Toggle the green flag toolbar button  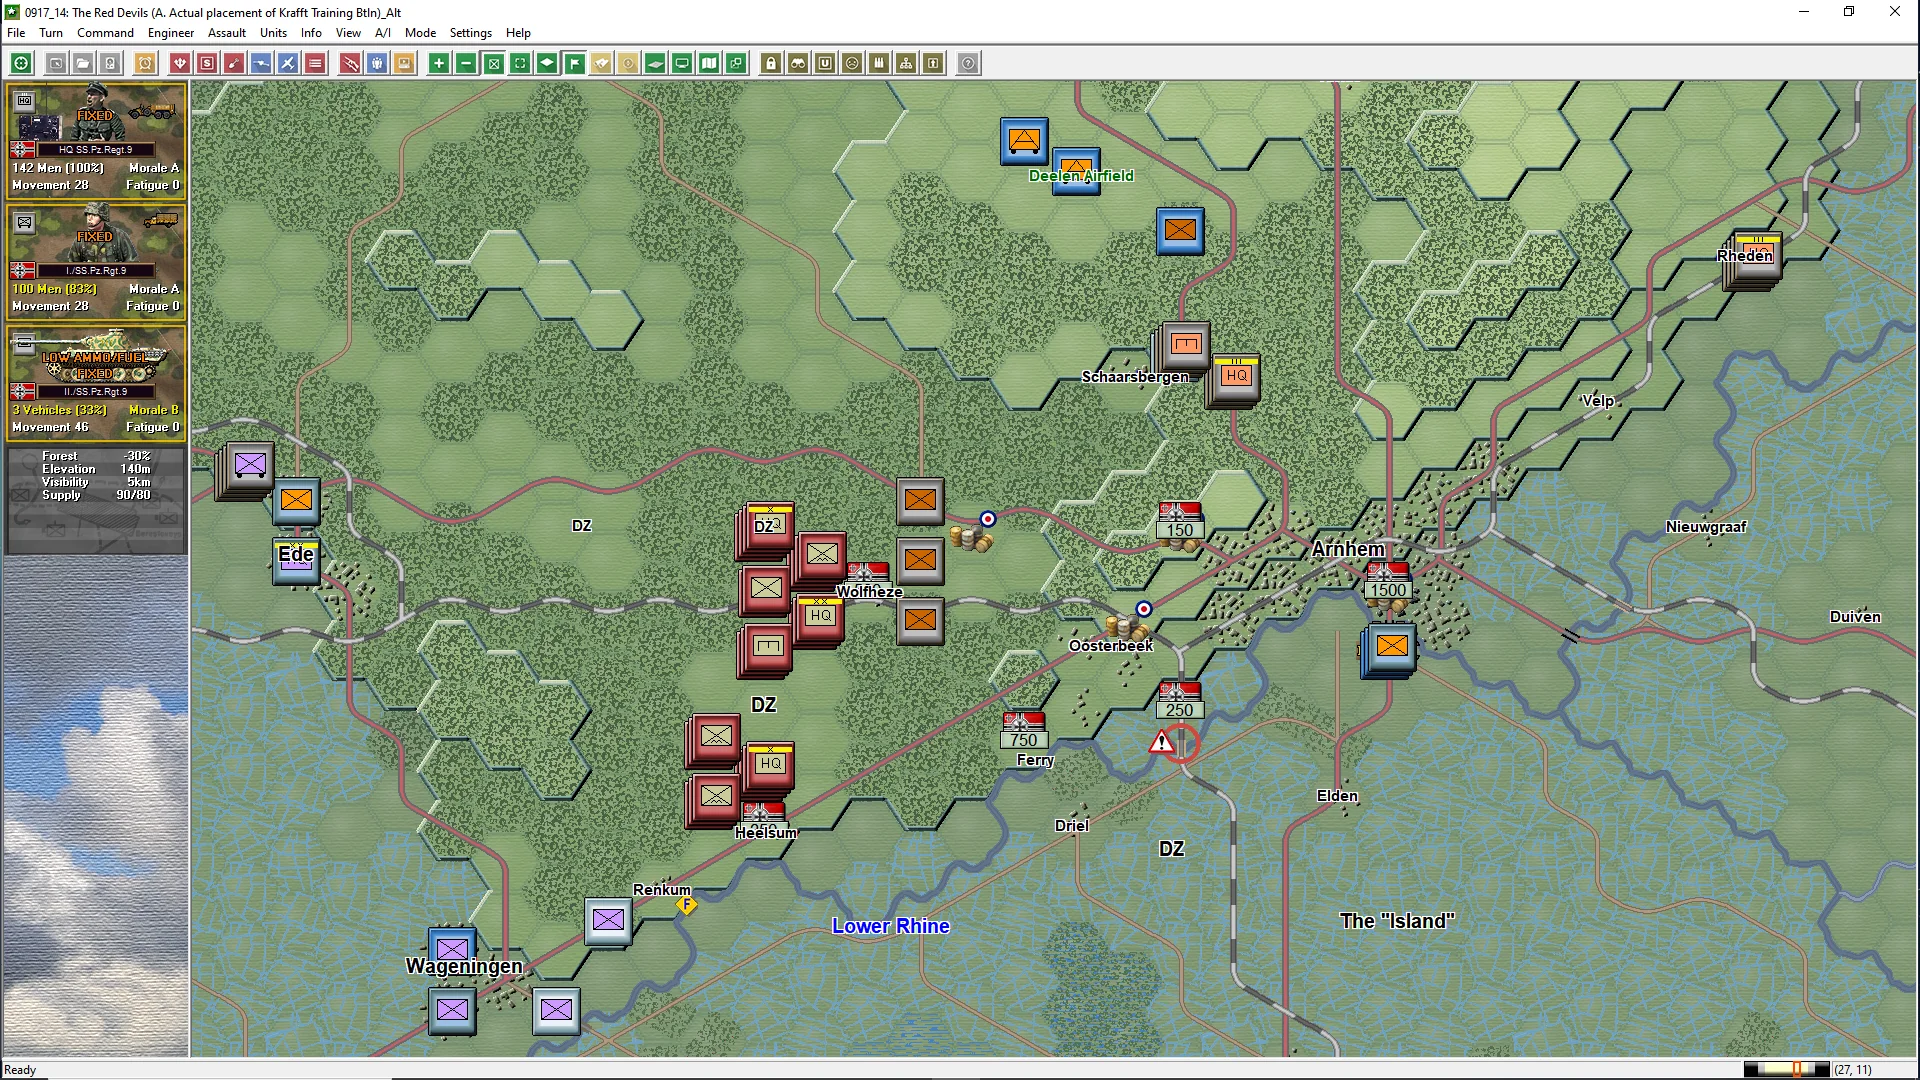tap(574, 64)
